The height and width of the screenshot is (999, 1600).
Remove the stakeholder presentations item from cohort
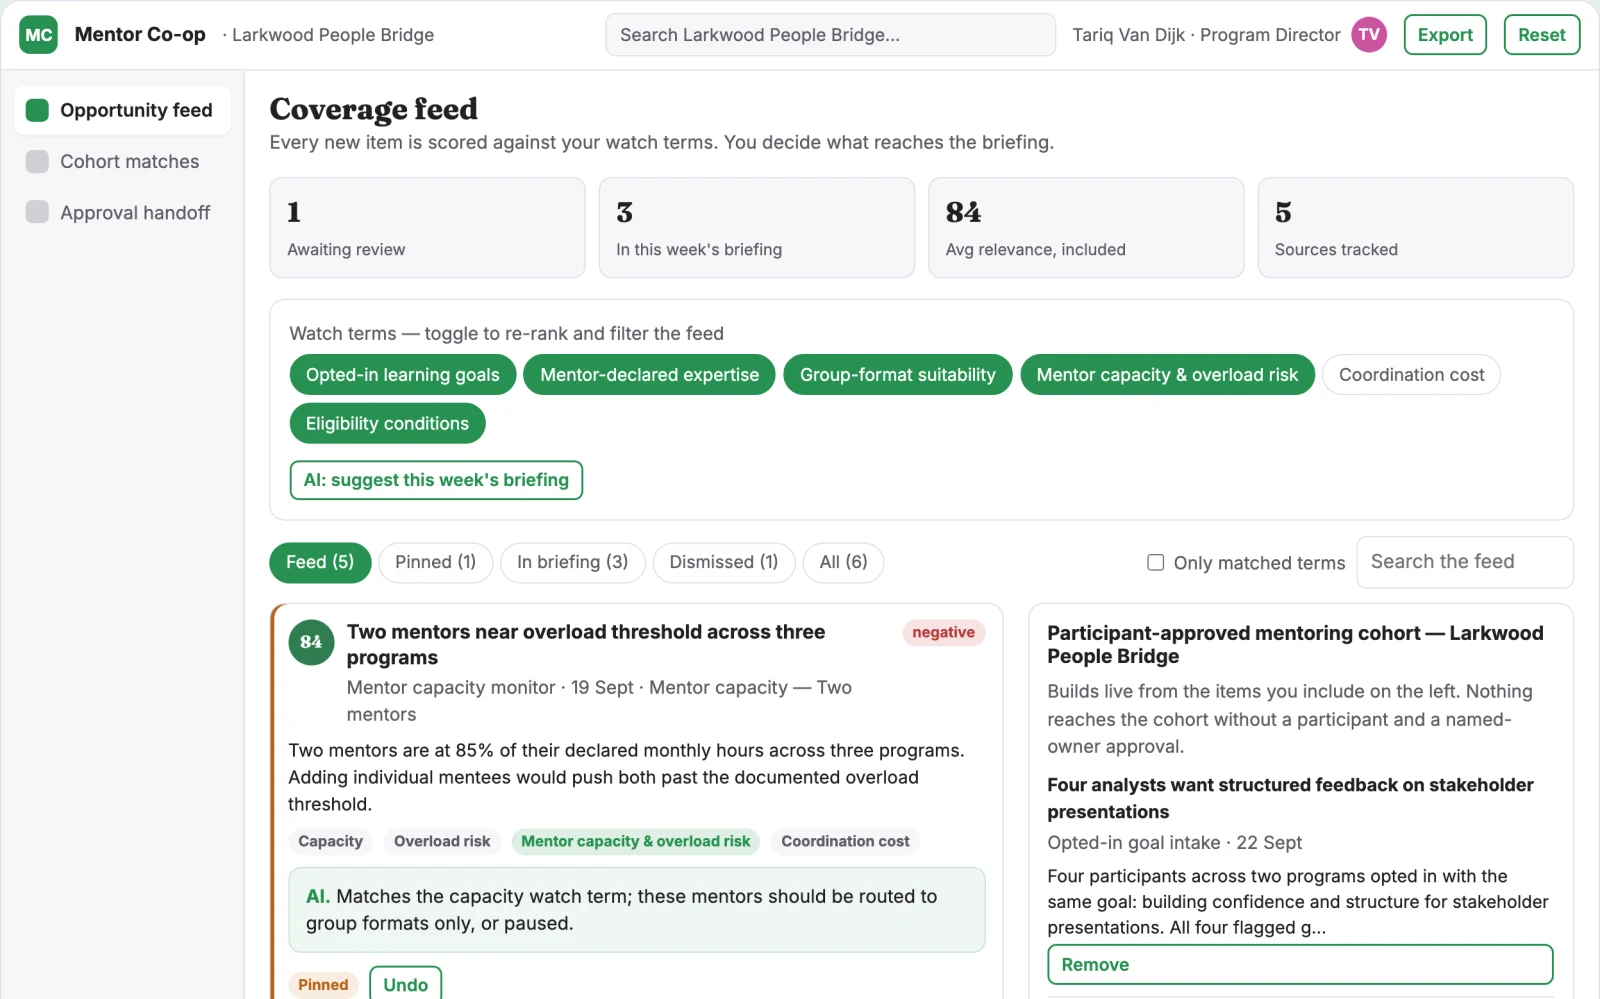pos(1300,965)
